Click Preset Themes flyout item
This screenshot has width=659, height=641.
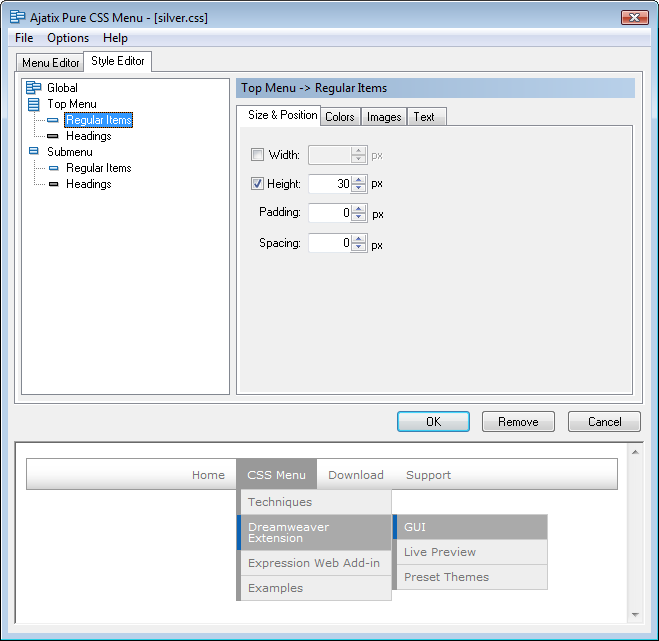pyautogui.click(x=470, y=577)
